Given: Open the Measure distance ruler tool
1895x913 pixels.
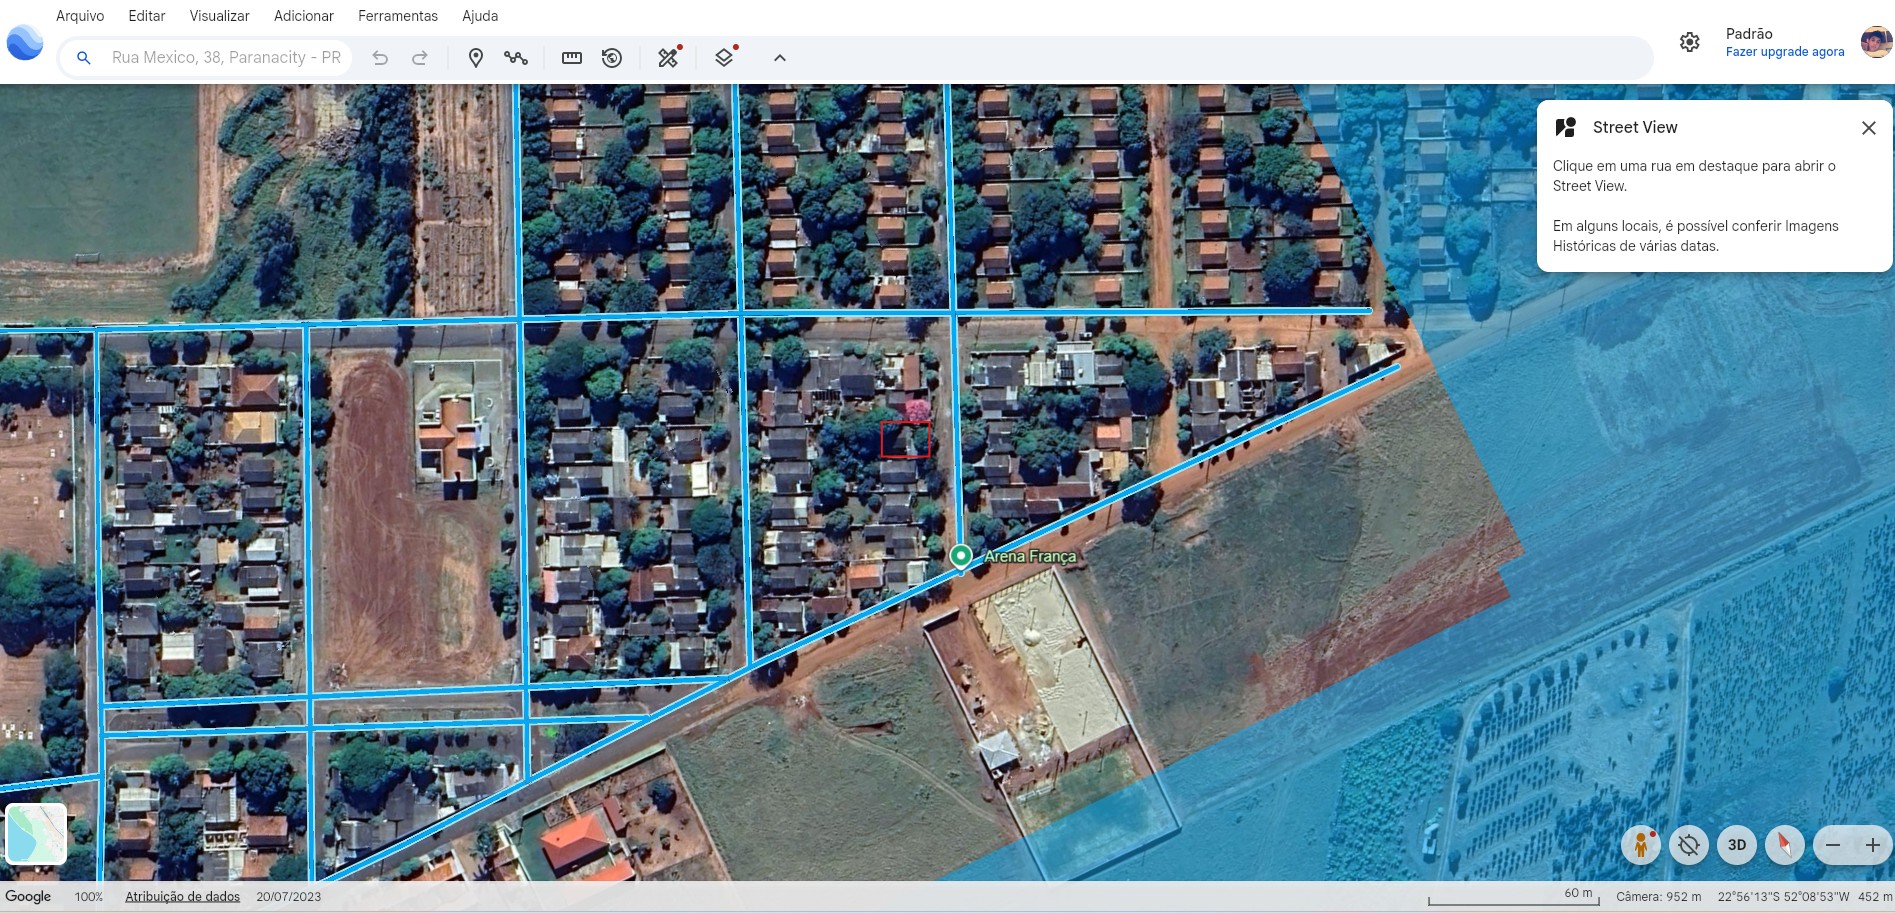Looking at the screenshot, I should tap(572, 58).
